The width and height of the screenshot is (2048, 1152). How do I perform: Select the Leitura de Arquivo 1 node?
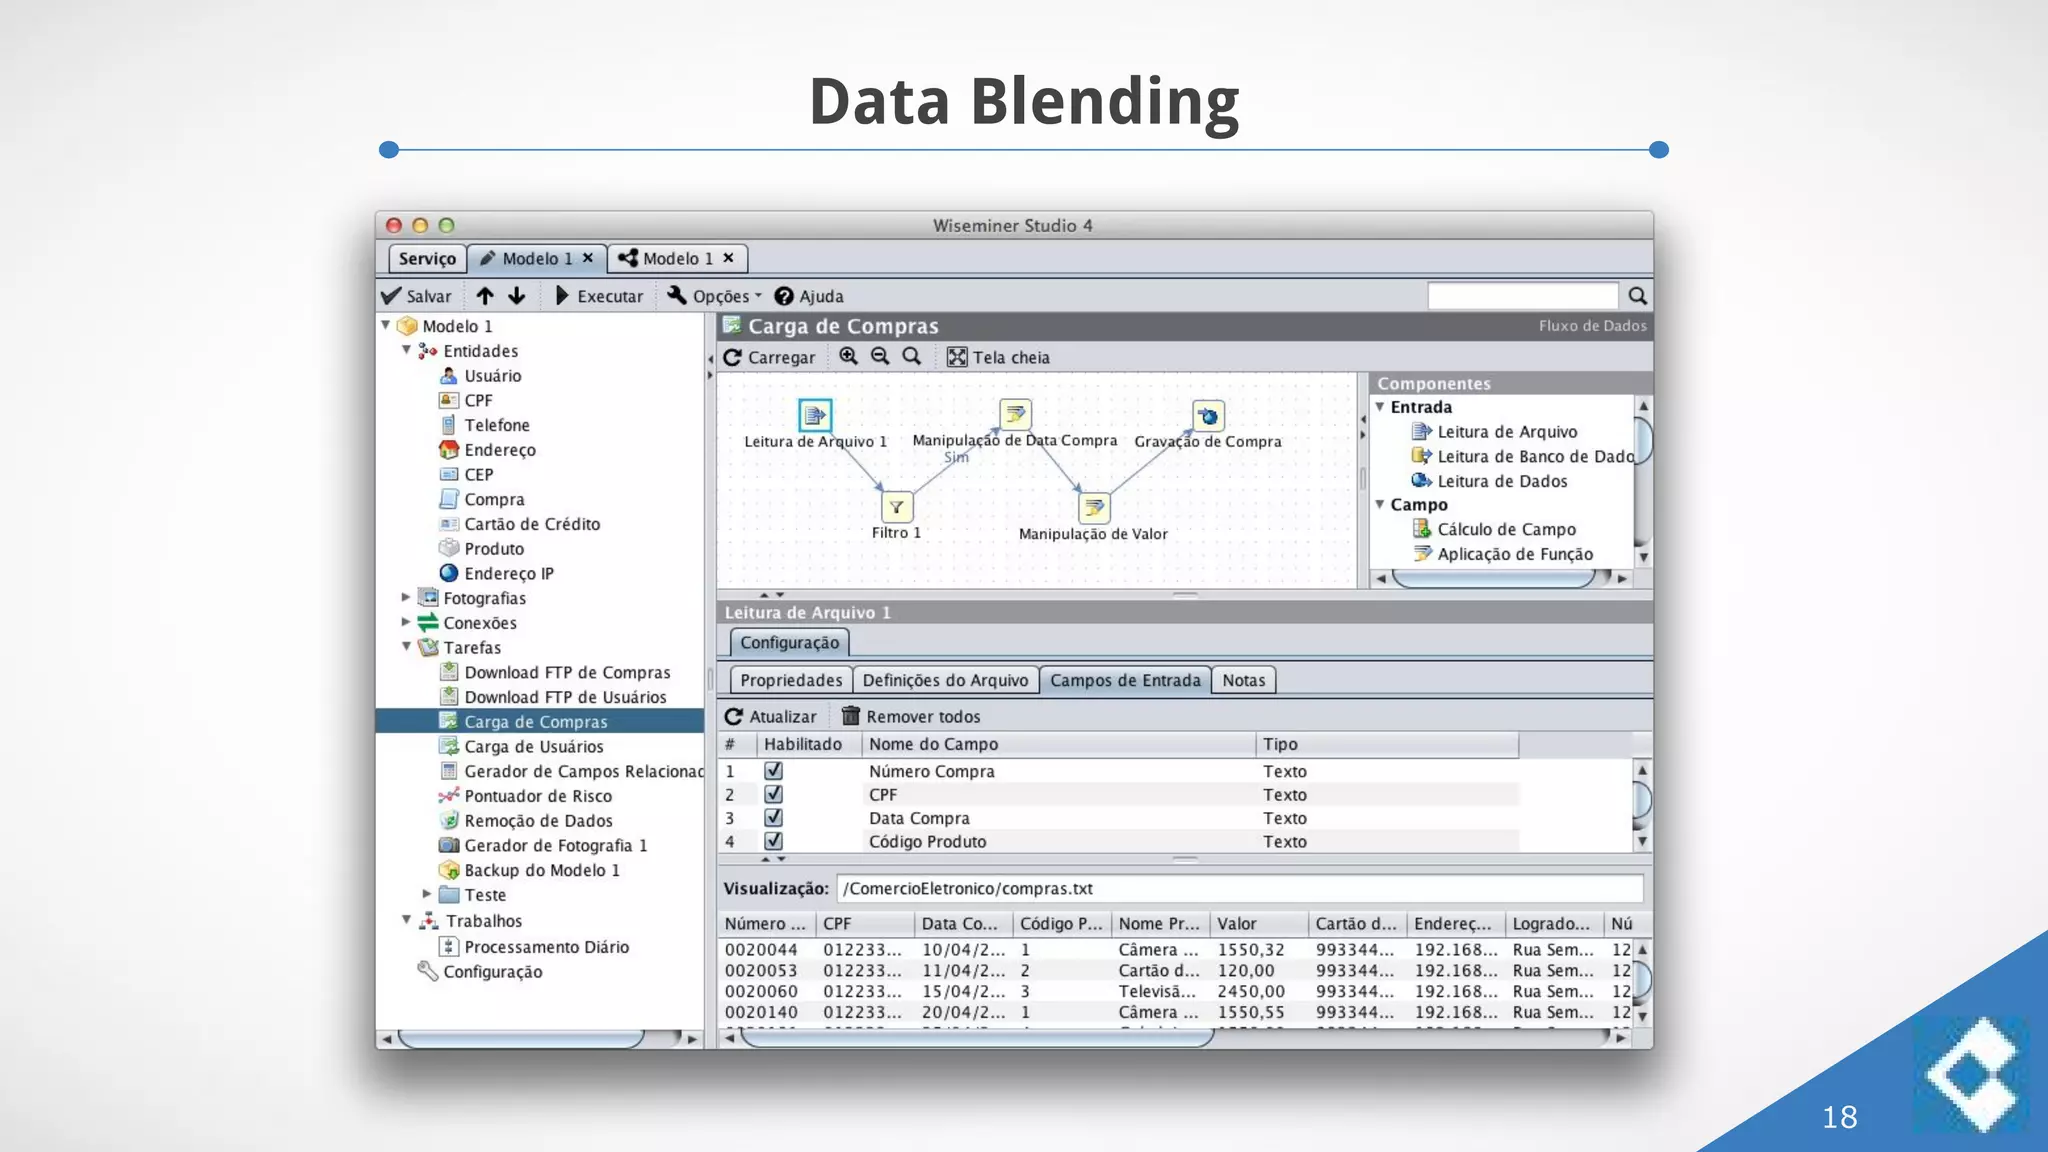coord(815,415)
